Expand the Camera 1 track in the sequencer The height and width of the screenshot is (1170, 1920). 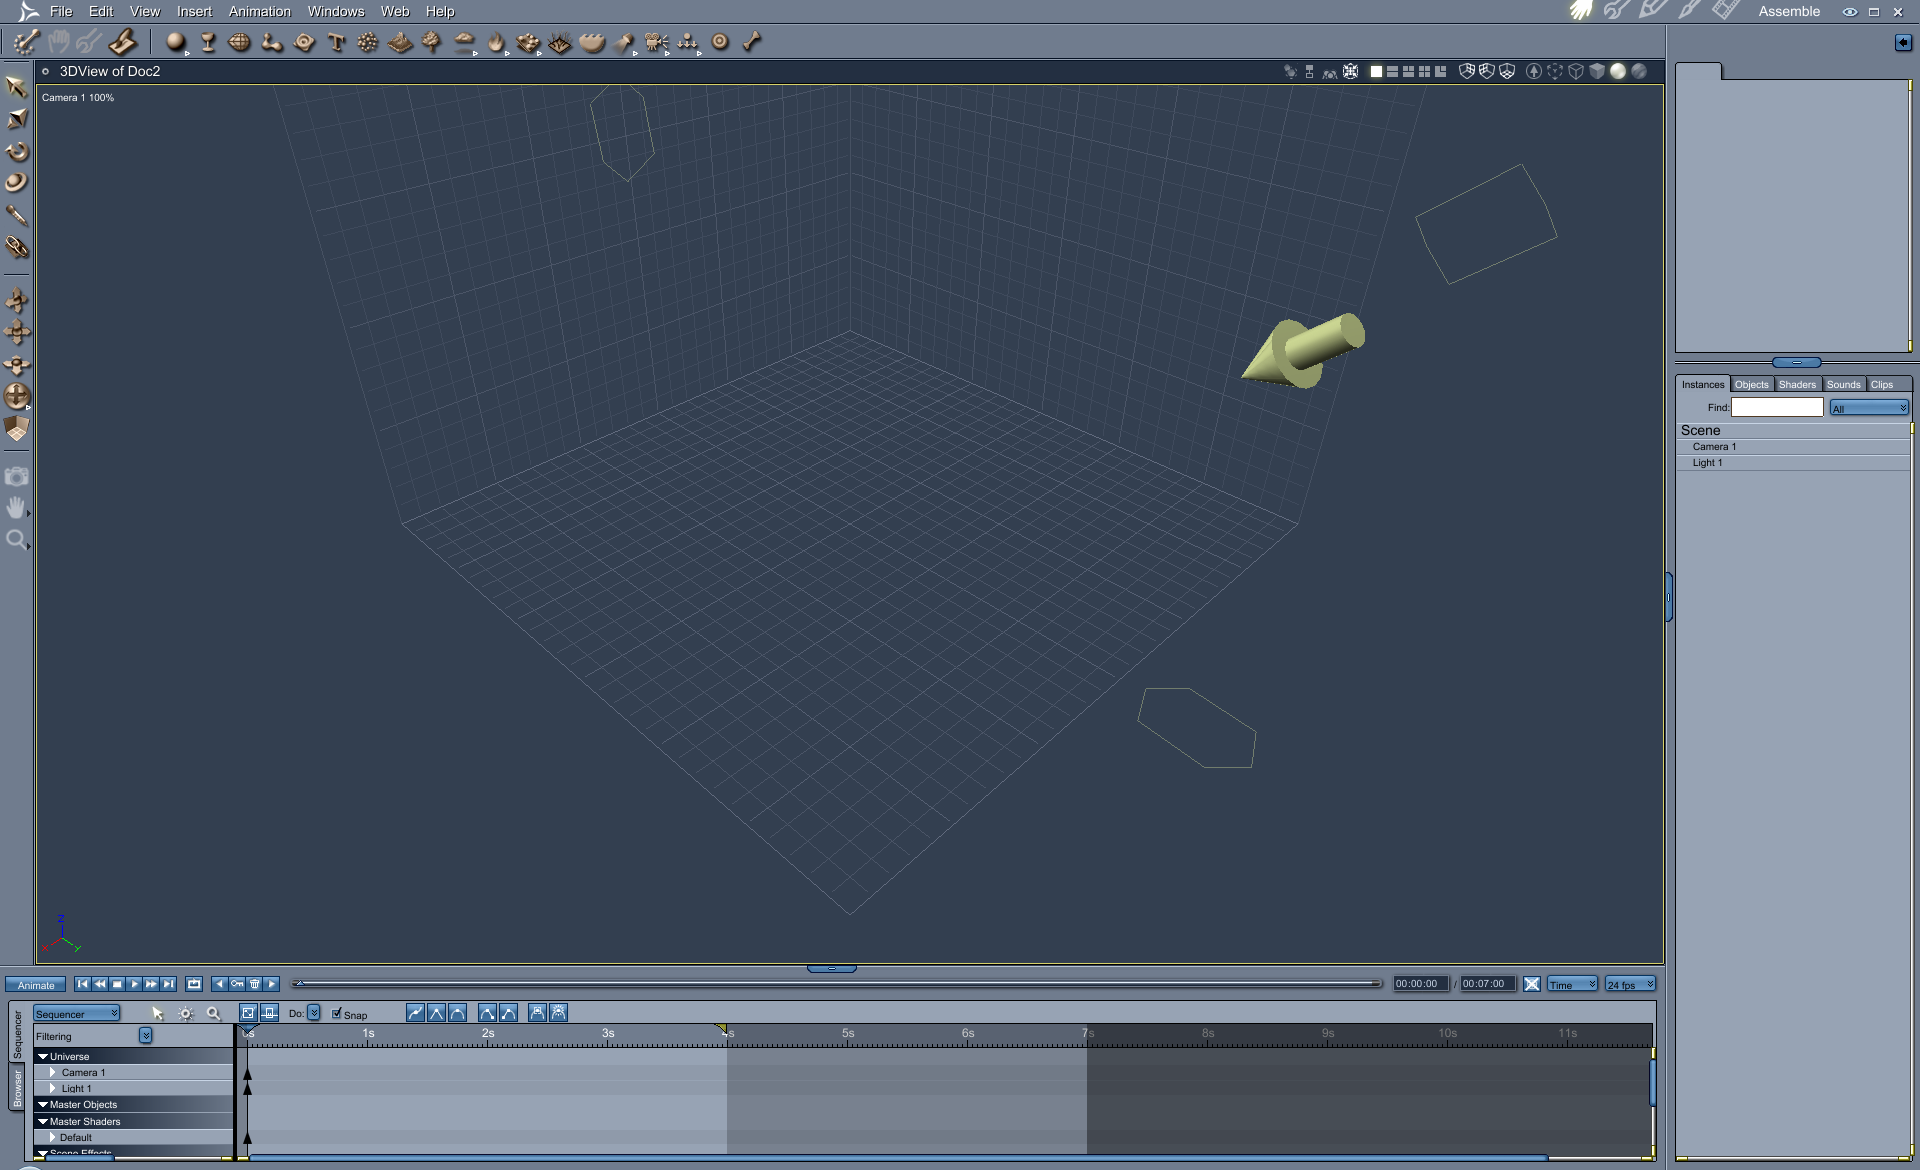(x=52, y=1072)
